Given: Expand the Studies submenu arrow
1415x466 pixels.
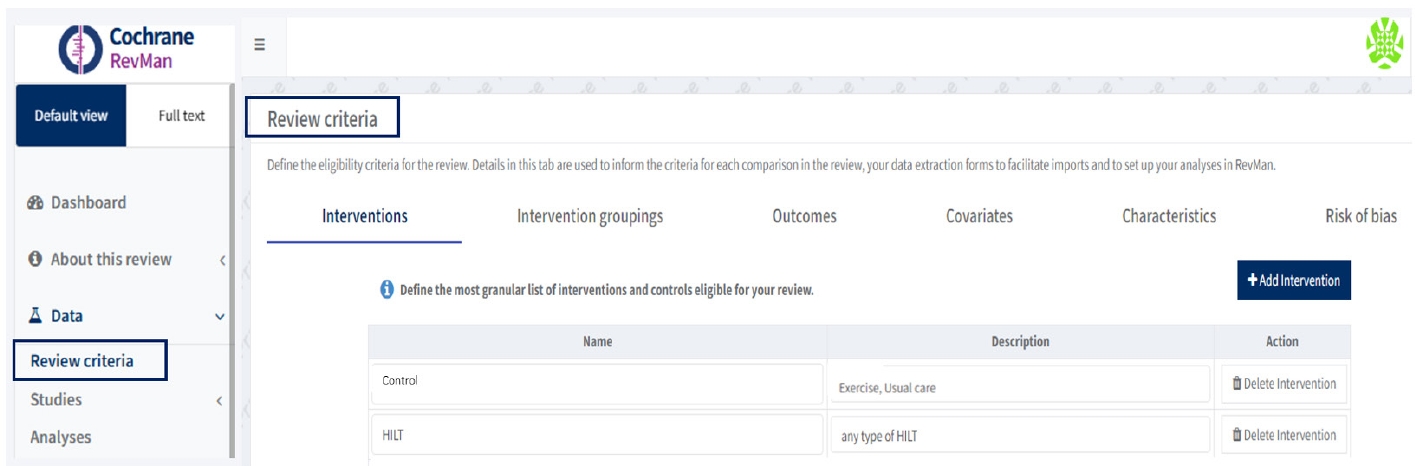Looking at the screenshot, I should (x=219, y=401).
